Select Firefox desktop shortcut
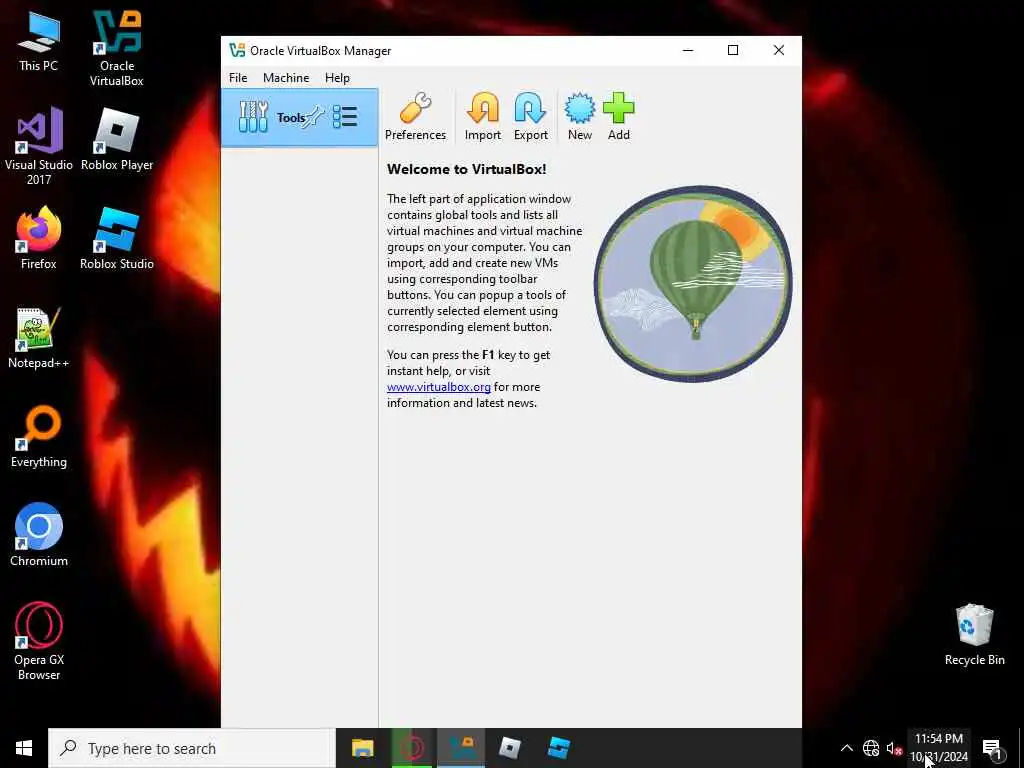Image resolution: width=1024 pixels, height=768 pixels. (x=39, y=238)
